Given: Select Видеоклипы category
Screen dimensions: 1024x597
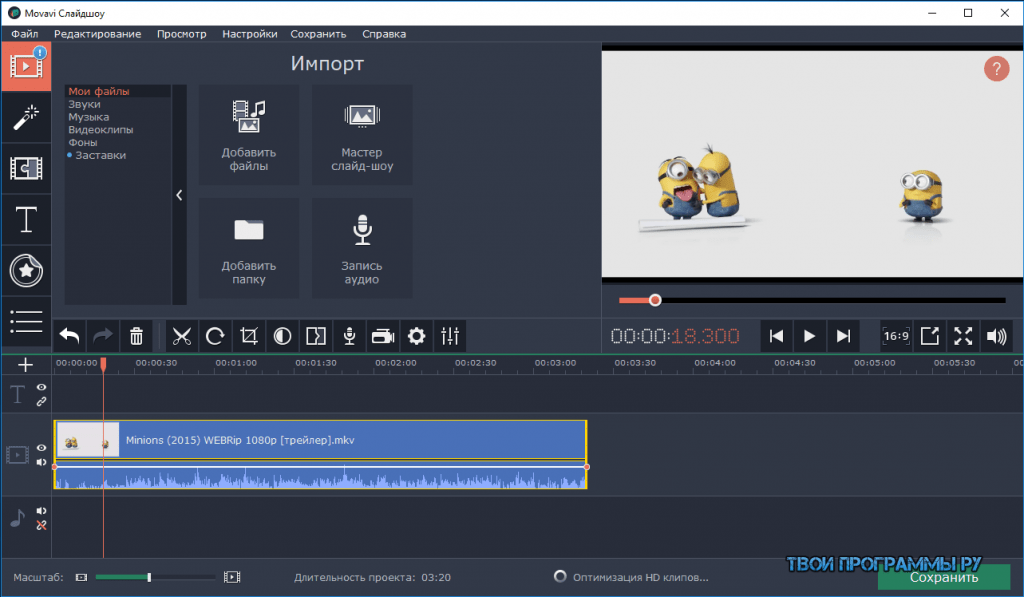Looking at the screenshot, I should click(101, 129).
